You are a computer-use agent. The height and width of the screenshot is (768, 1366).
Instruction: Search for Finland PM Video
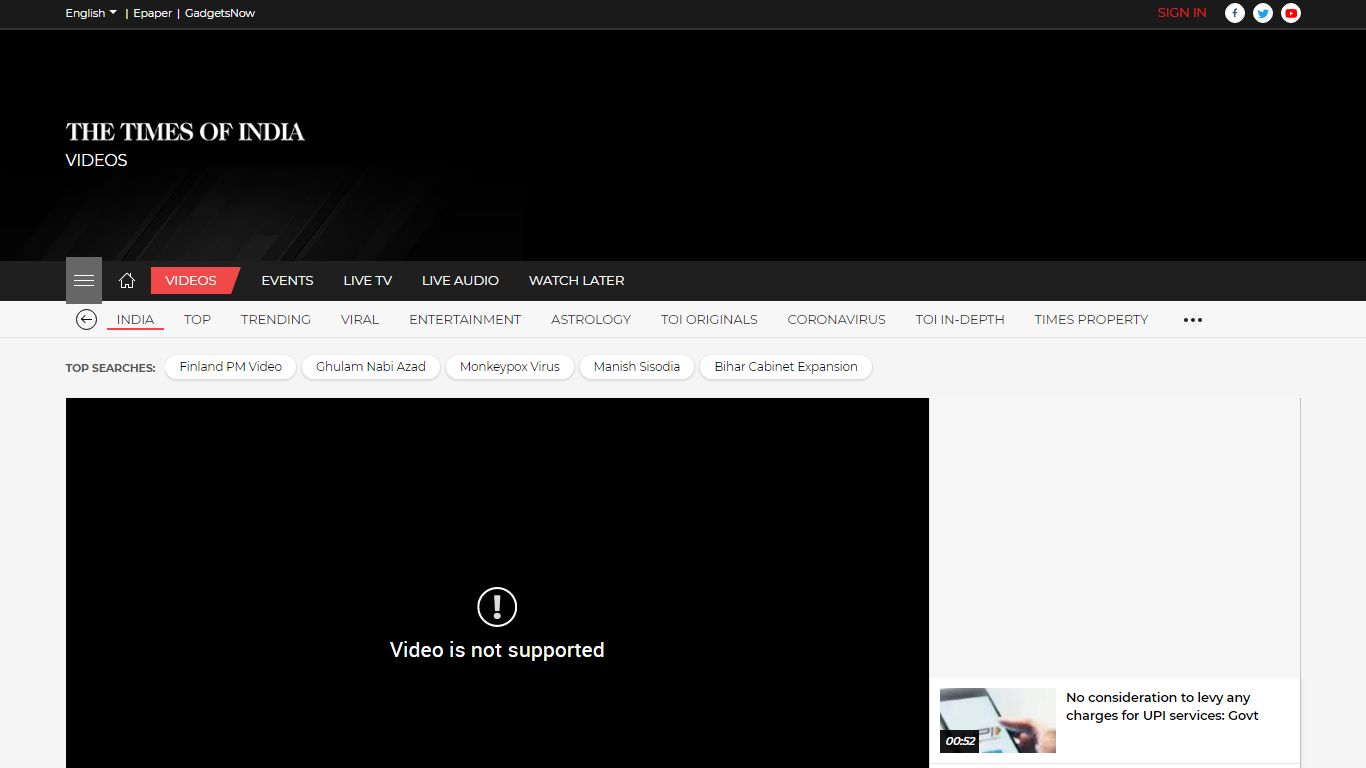pyautogui.click(x=231, y=367)
